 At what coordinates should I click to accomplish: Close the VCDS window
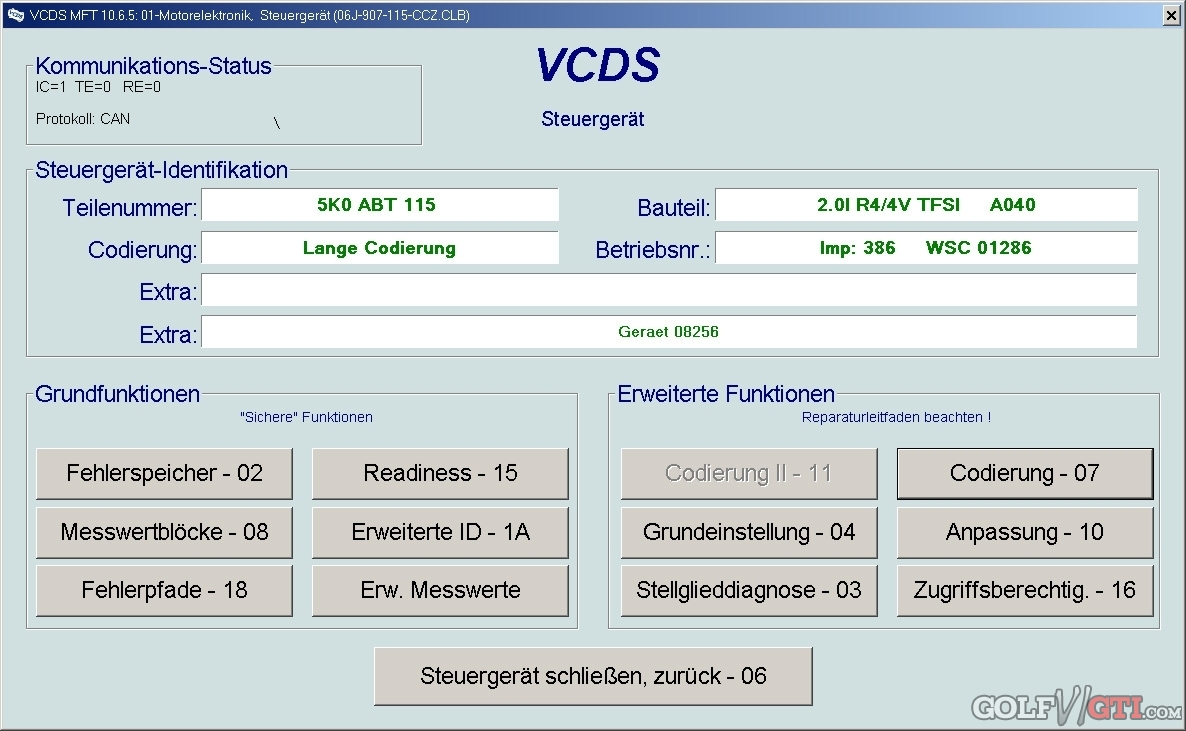(1171, 15)
